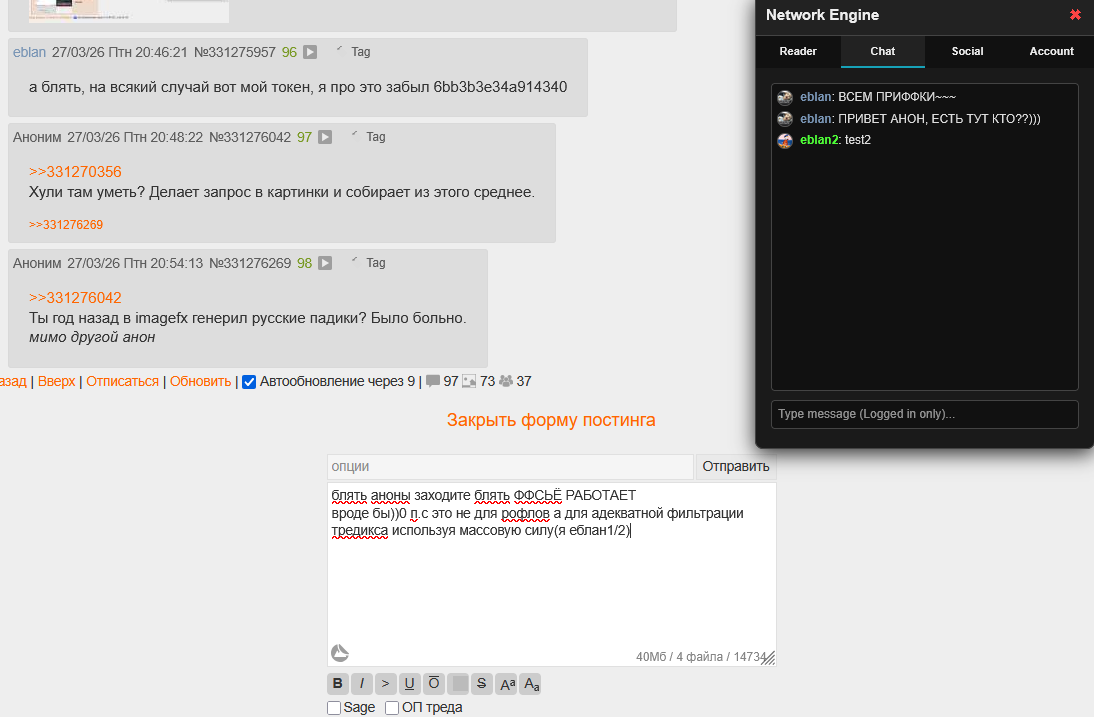Click the Tag icon on post №331276042
The height and width of the screenshot is (717, 1094).
[x=354, y=135]
